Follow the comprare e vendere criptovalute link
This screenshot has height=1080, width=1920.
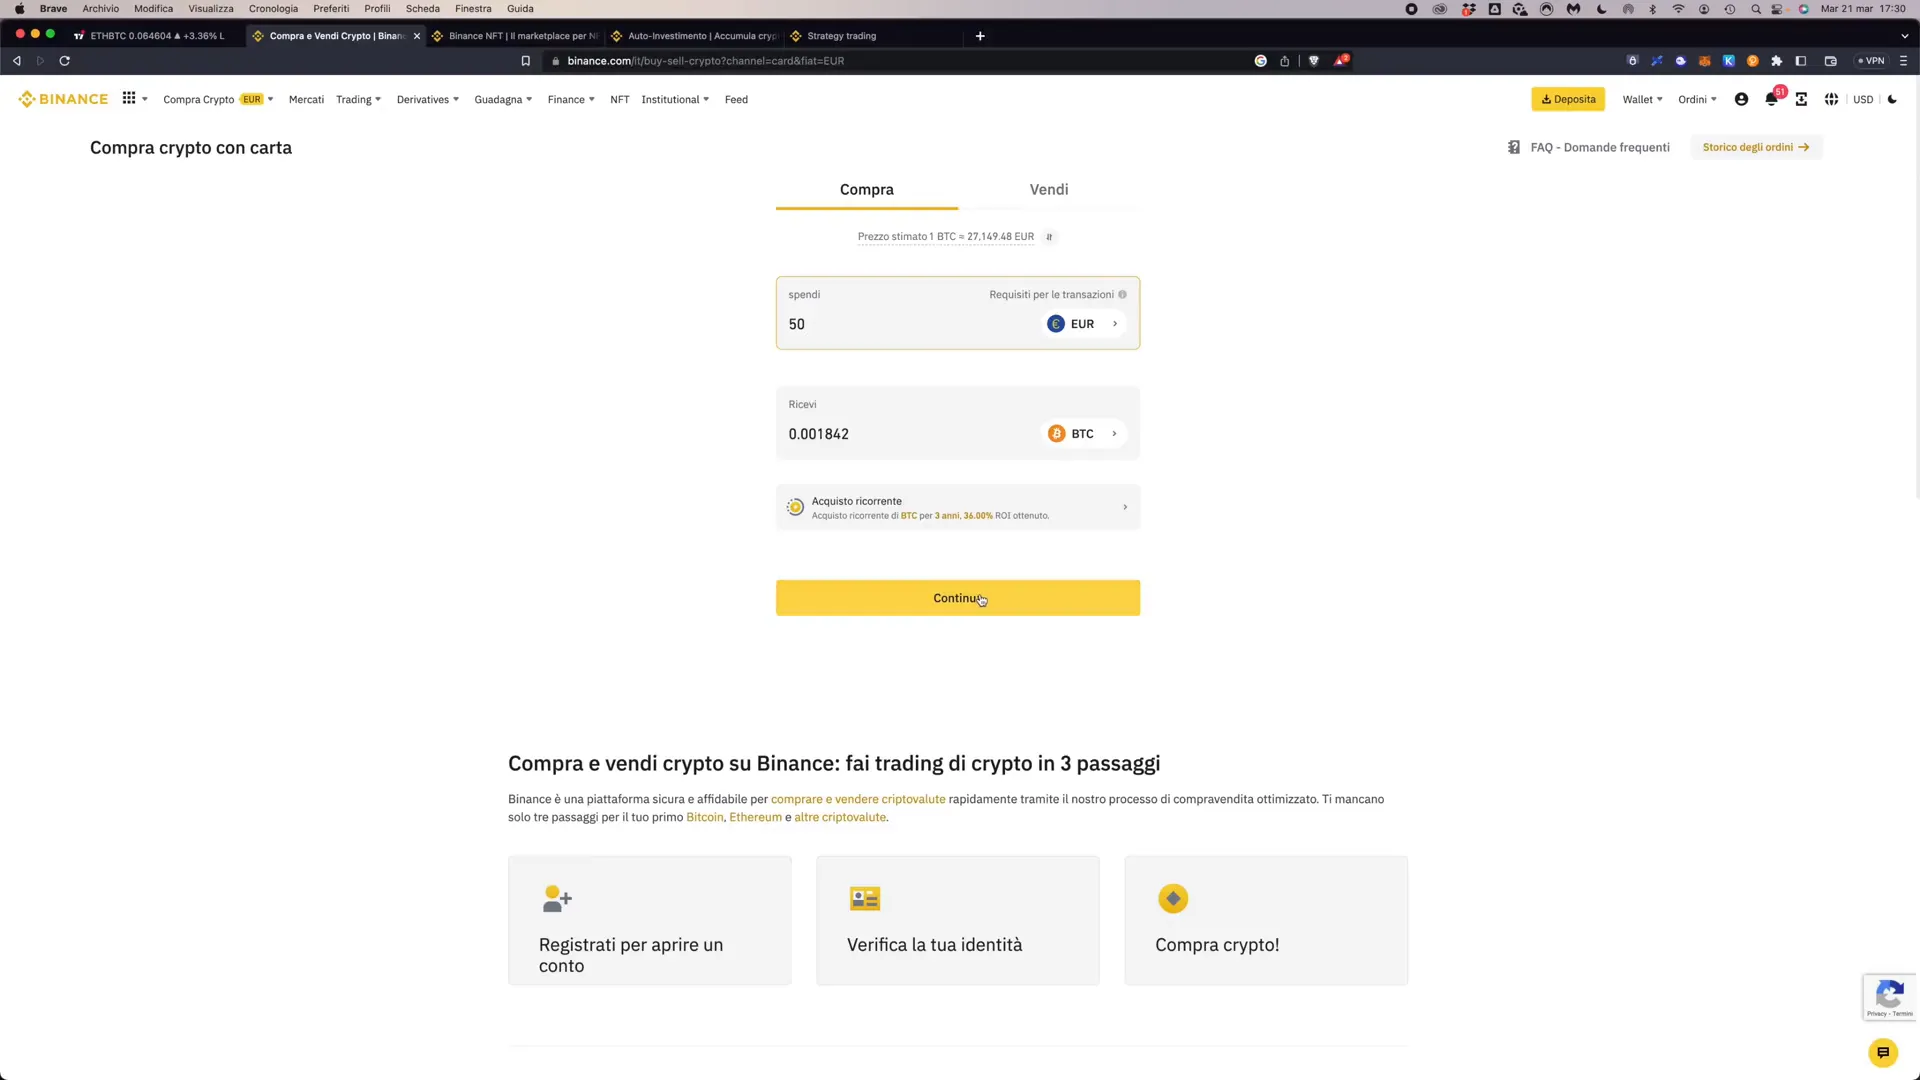tap(858, 799)
